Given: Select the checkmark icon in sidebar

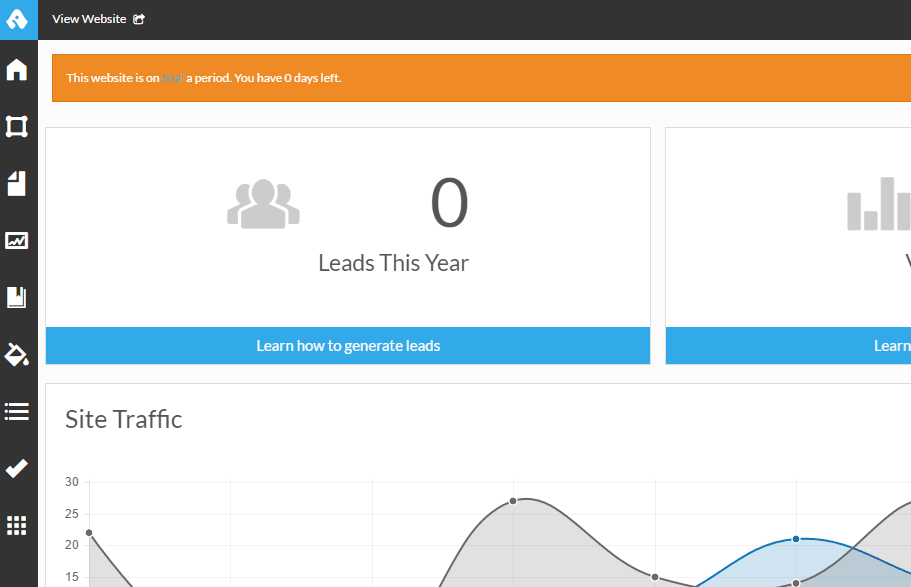Looking at the screenshot, I should tap(17, 468).
